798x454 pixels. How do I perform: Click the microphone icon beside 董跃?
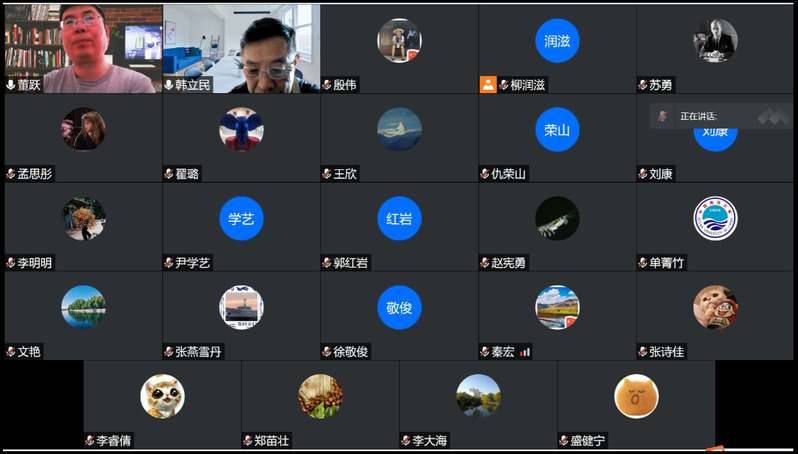click(11, 86)
